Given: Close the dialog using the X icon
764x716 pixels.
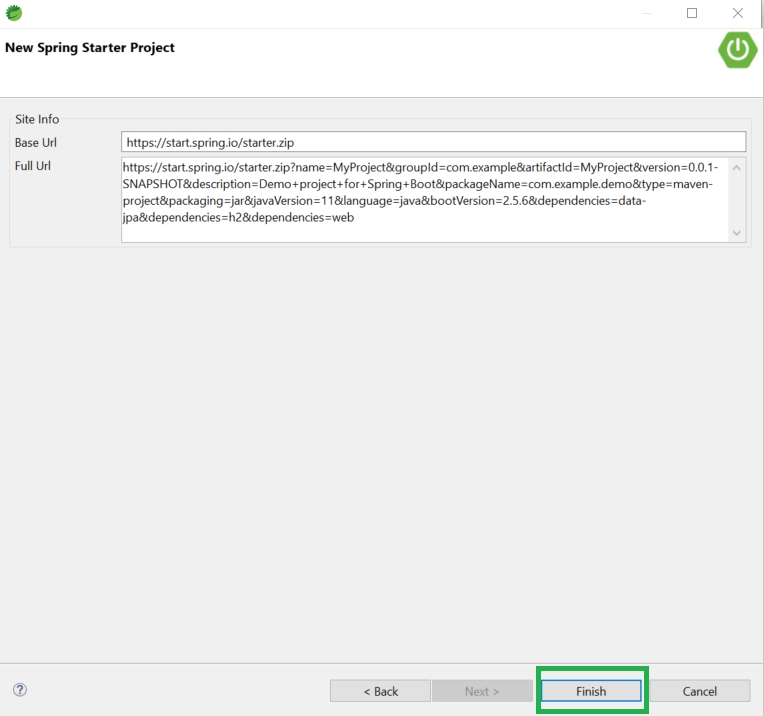Looking at the screenshot, I should 738,13.
